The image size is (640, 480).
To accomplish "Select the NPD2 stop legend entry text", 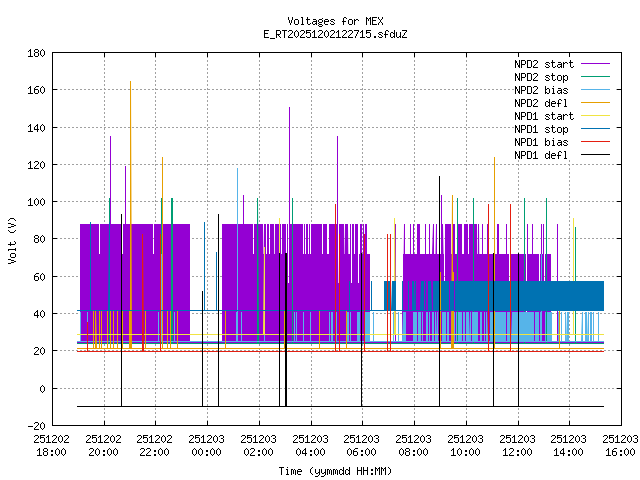I will point(543,77).
